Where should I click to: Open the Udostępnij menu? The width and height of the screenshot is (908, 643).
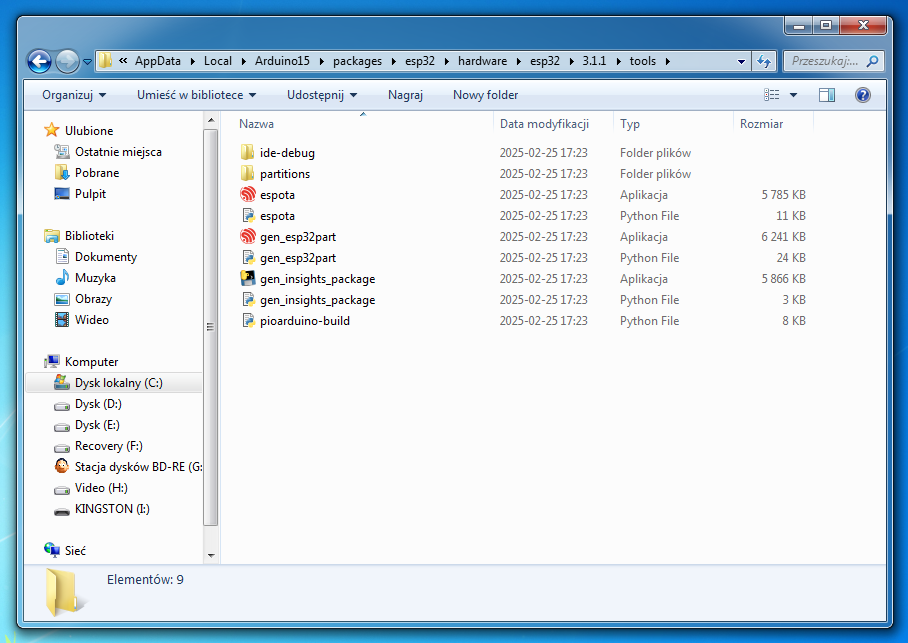point(322,95)
